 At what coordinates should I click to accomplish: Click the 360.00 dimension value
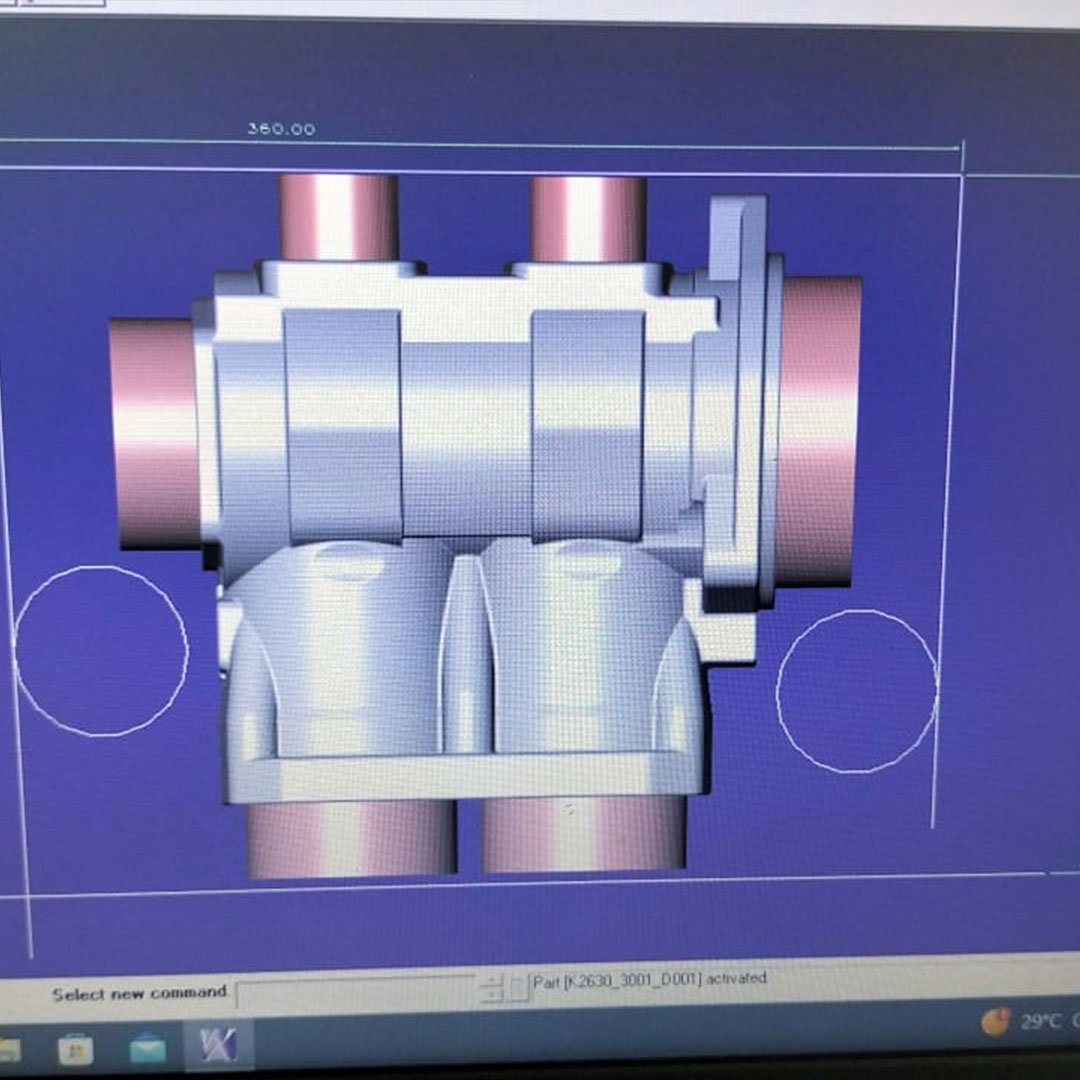click(x=281, y=129)
